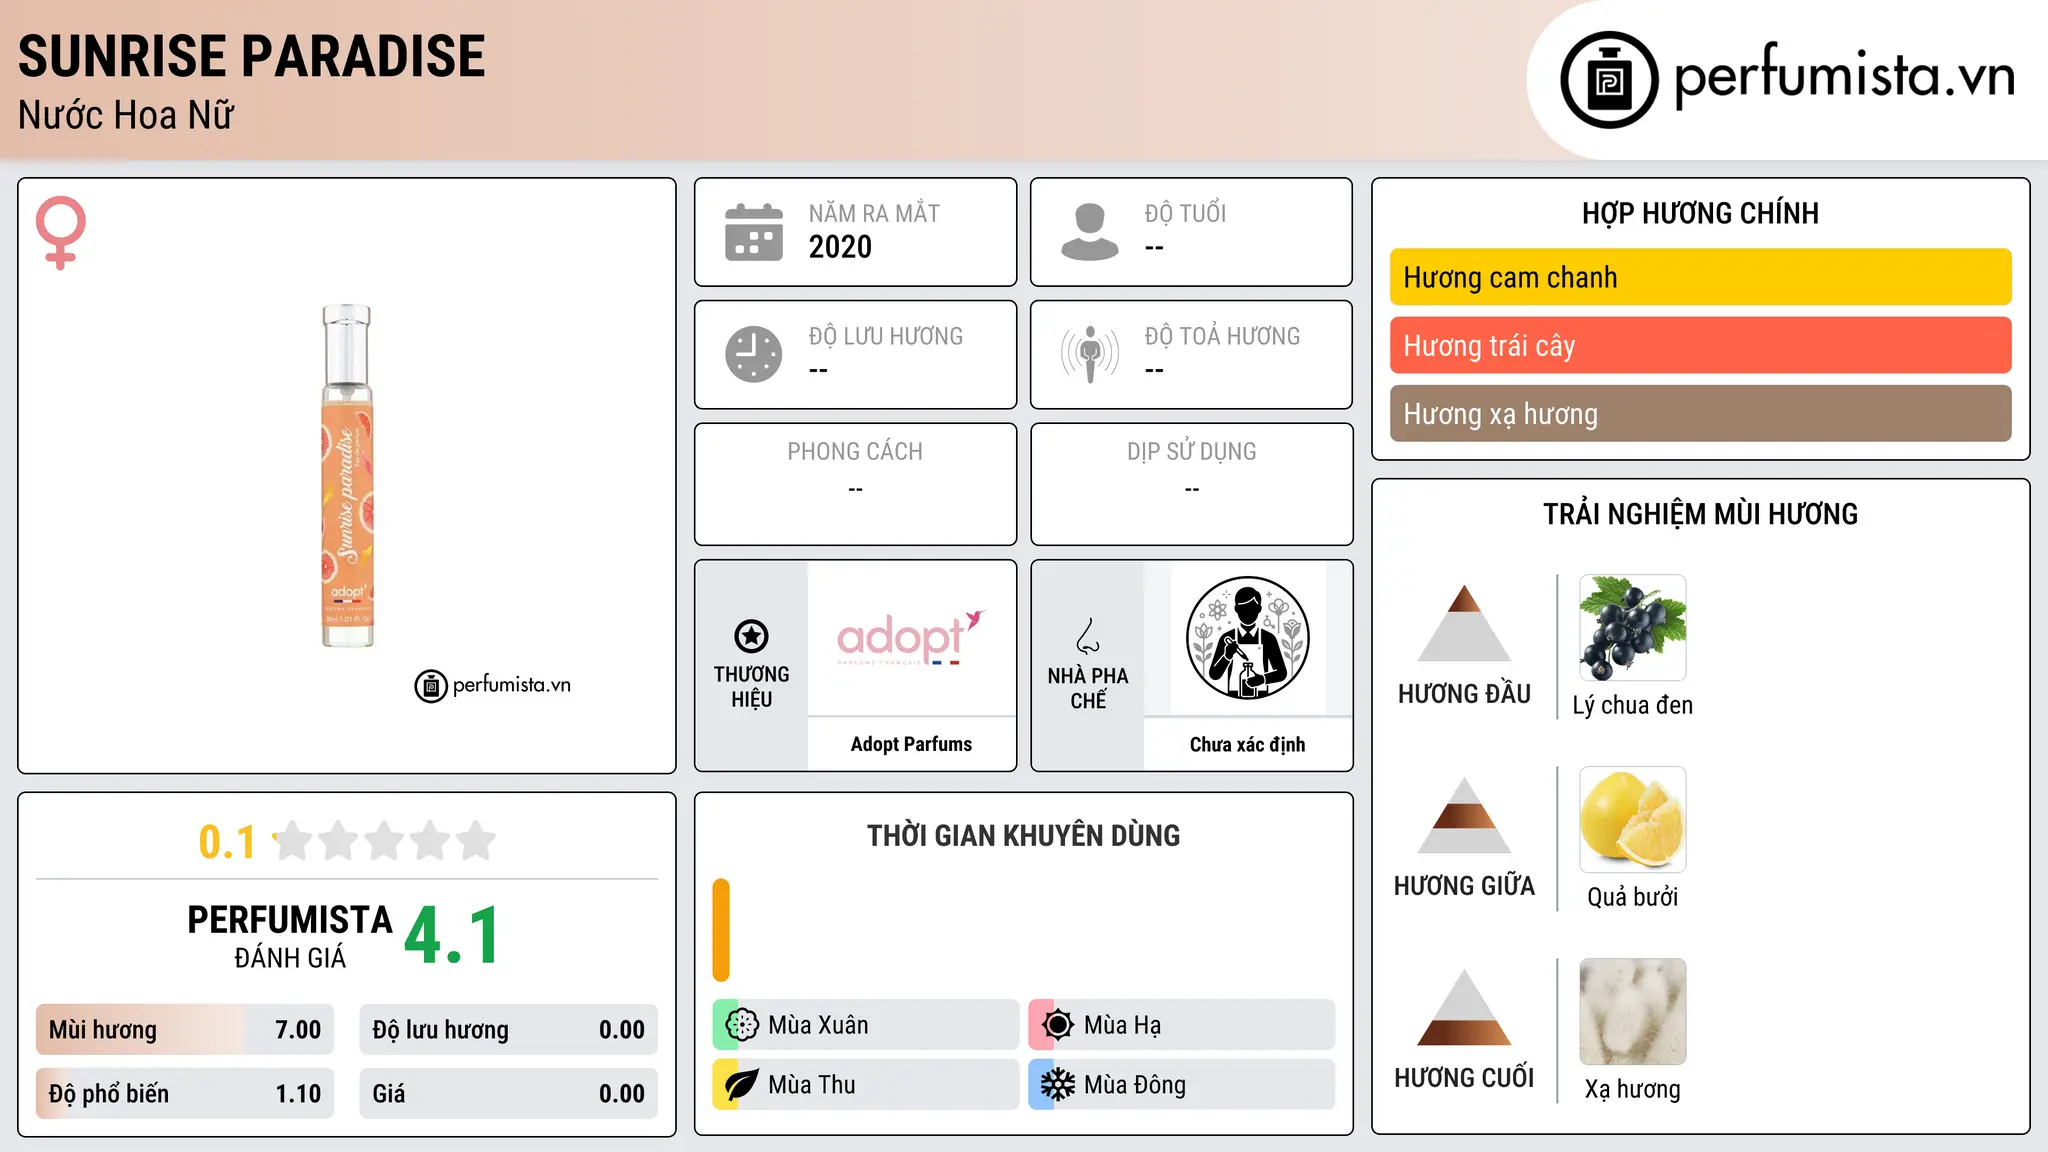Click the Hợp hương chính heading

(x=1701, y=213)
